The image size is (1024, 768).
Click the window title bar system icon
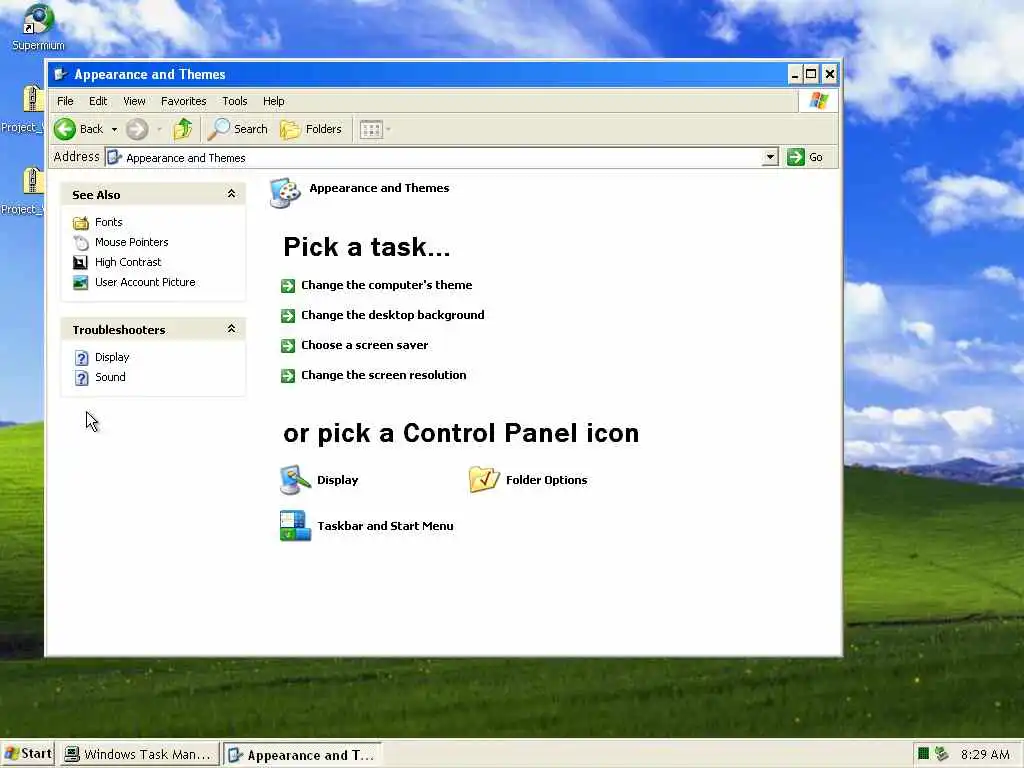61,74
